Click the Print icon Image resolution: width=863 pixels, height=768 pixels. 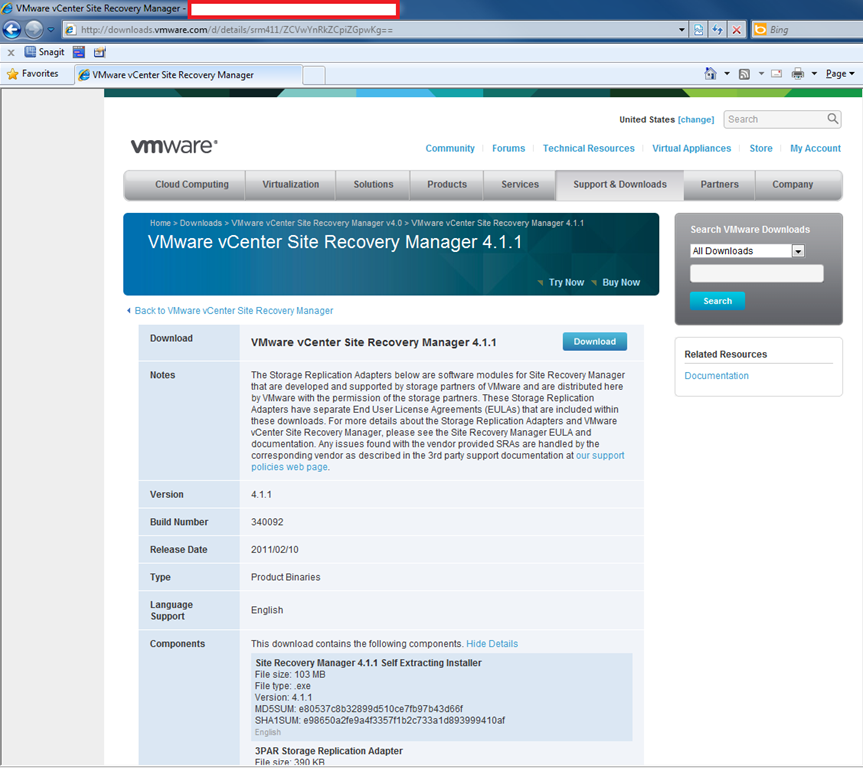point(798,74)
